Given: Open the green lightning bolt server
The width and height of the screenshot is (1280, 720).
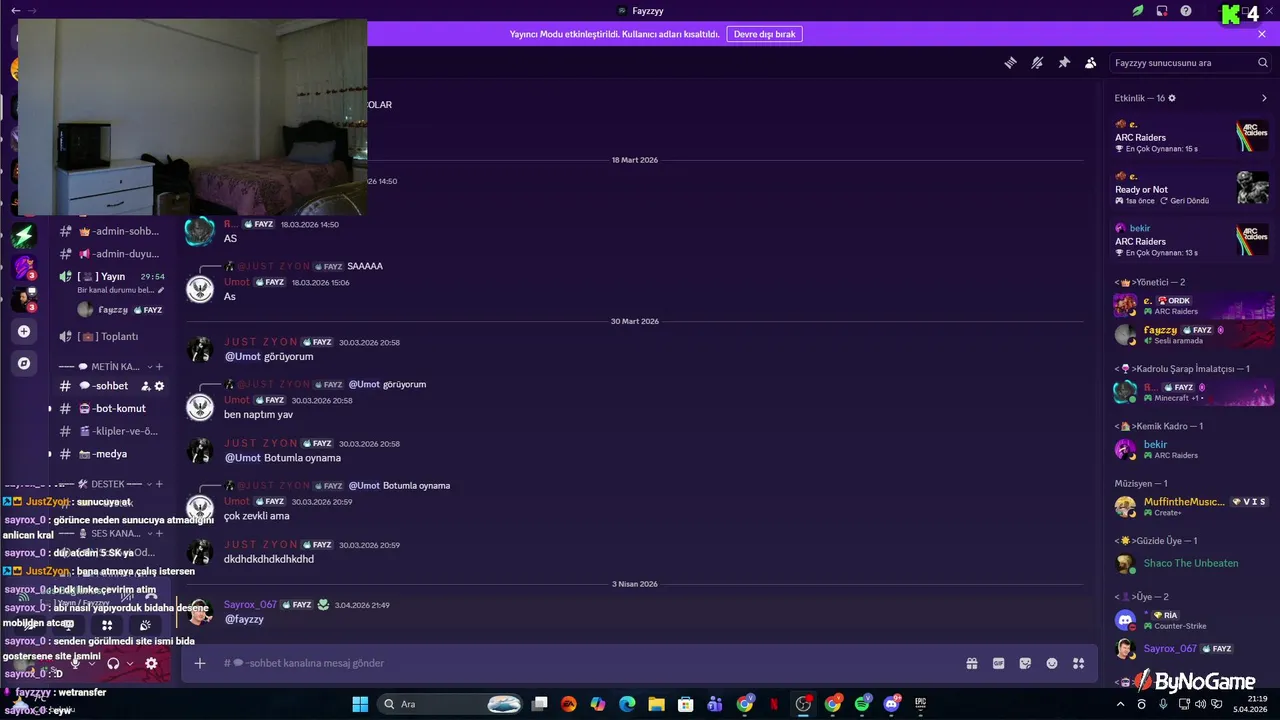Looking at the screenshot, I should pos(24,236).
